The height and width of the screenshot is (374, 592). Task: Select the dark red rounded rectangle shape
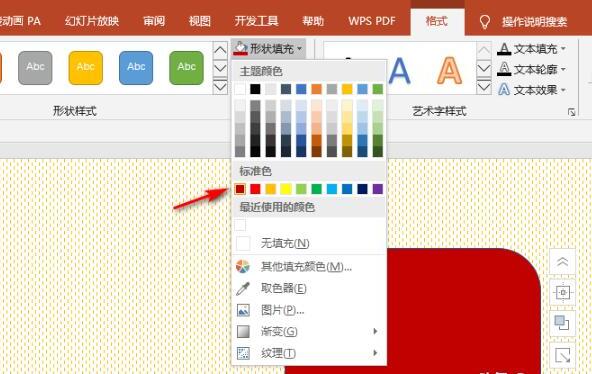click(x=464, y=311)
